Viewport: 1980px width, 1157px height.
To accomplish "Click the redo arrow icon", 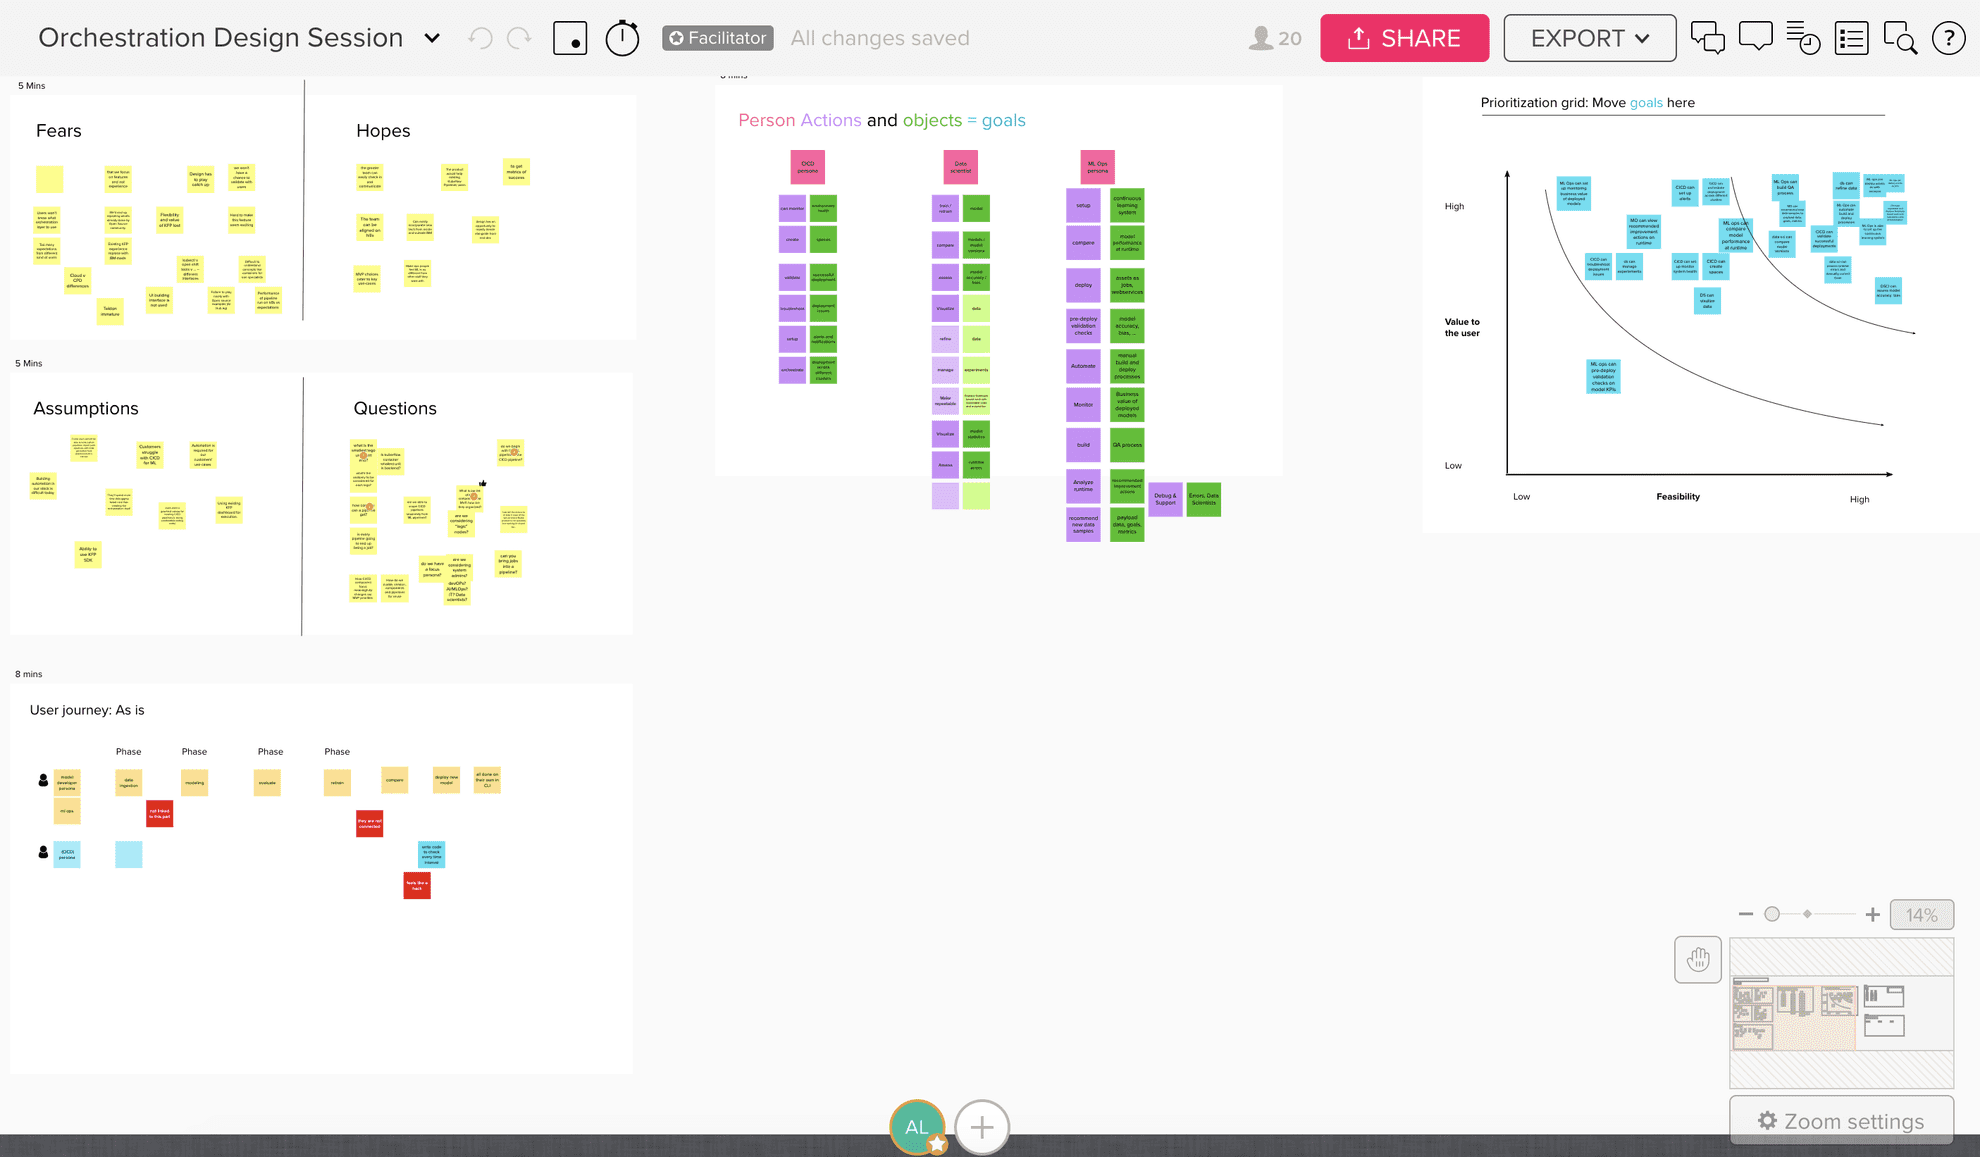I will pos(519,38).
